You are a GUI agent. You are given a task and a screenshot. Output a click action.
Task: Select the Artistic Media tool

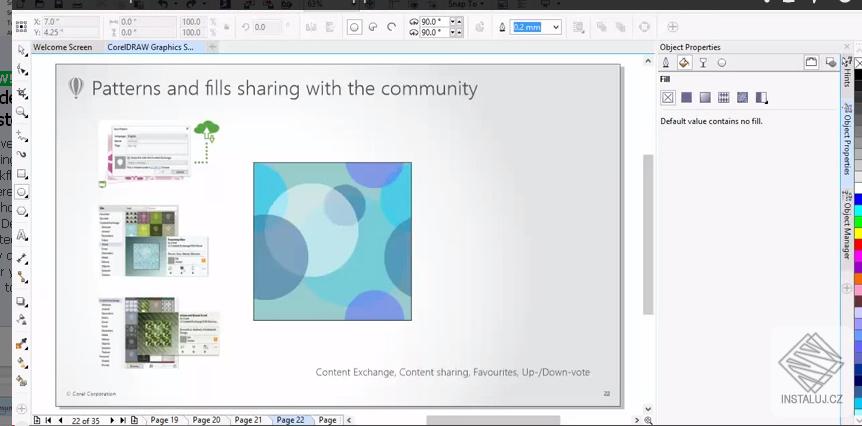click(21, 154)
